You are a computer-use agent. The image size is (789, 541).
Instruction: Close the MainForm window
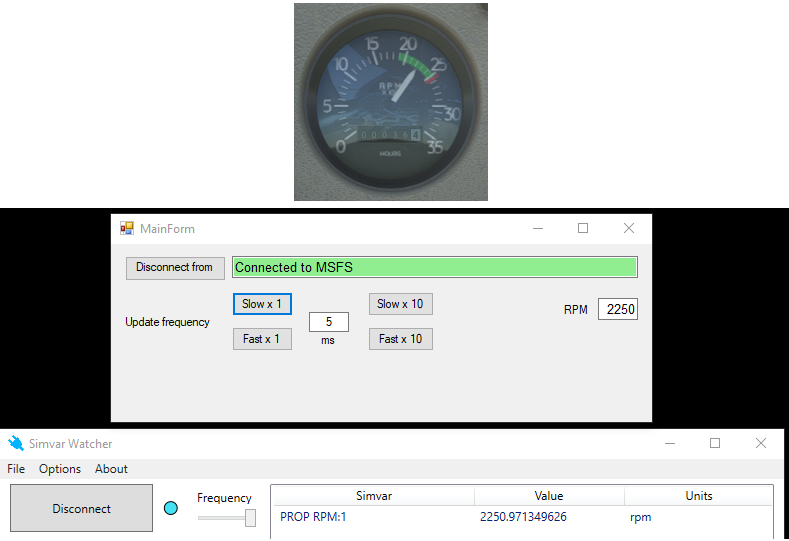tap(629, 229)
